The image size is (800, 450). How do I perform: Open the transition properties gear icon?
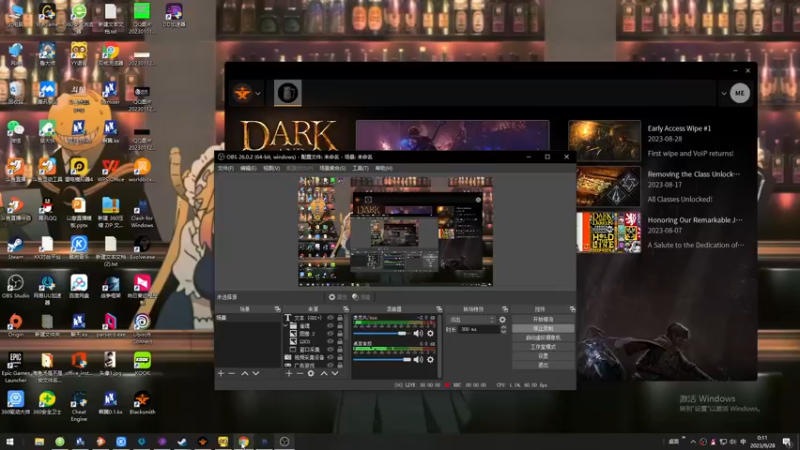point(503,320)
